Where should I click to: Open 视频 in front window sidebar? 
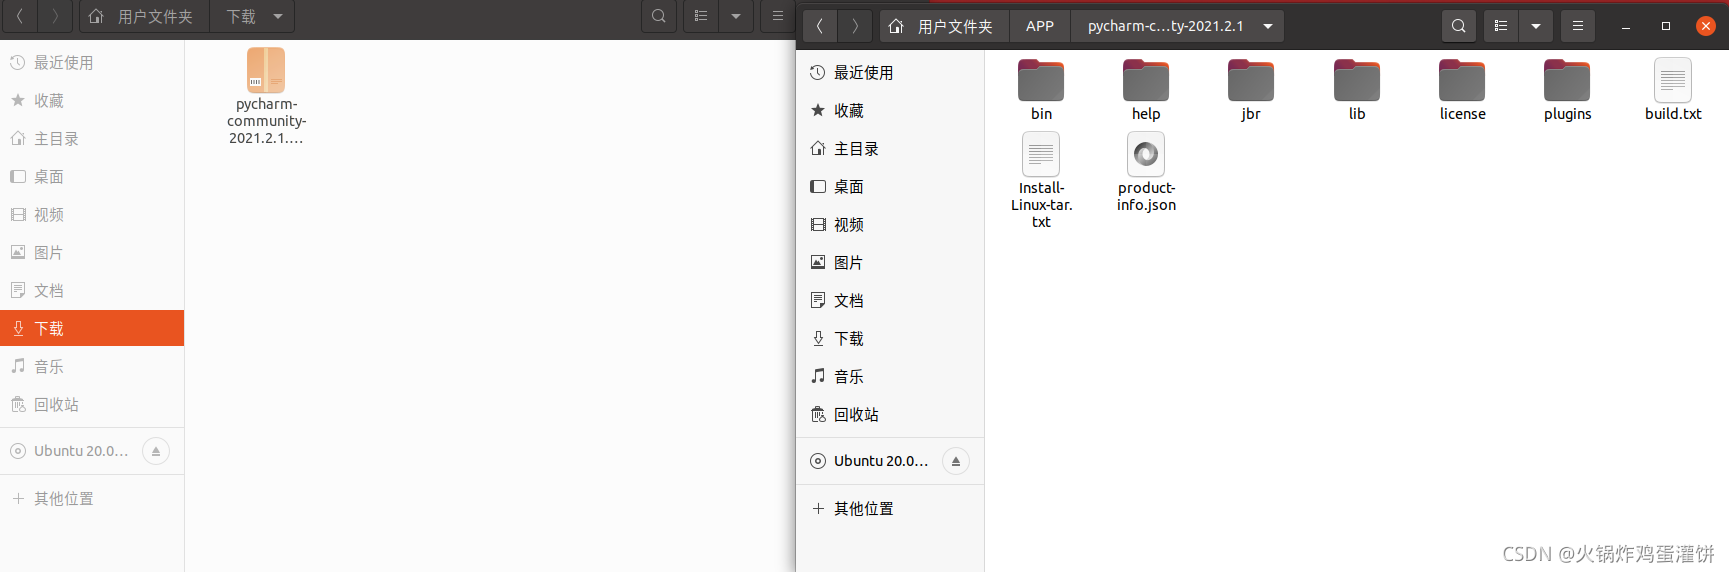tap(890, 224)
